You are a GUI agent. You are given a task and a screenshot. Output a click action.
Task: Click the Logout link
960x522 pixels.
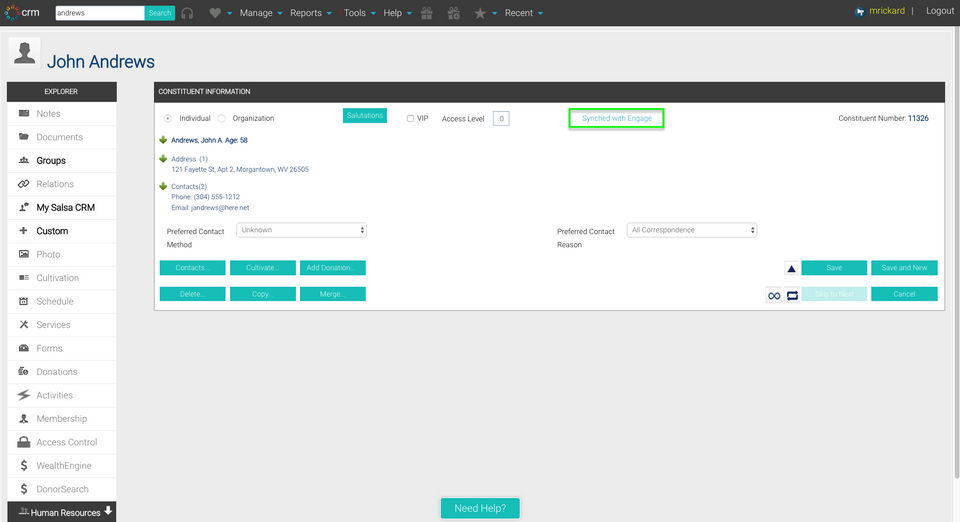[x=940, y=11]
